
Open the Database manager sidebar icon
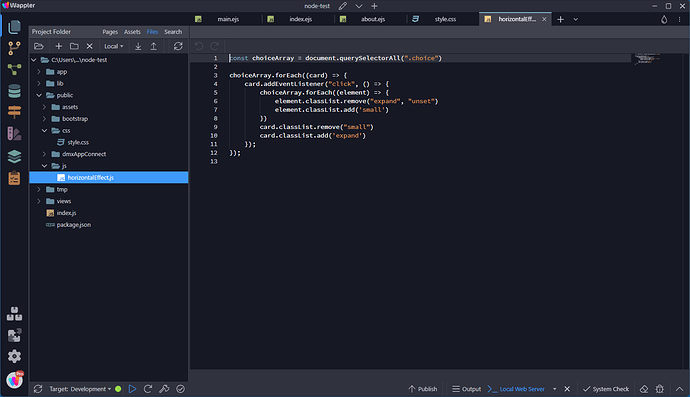14,91
